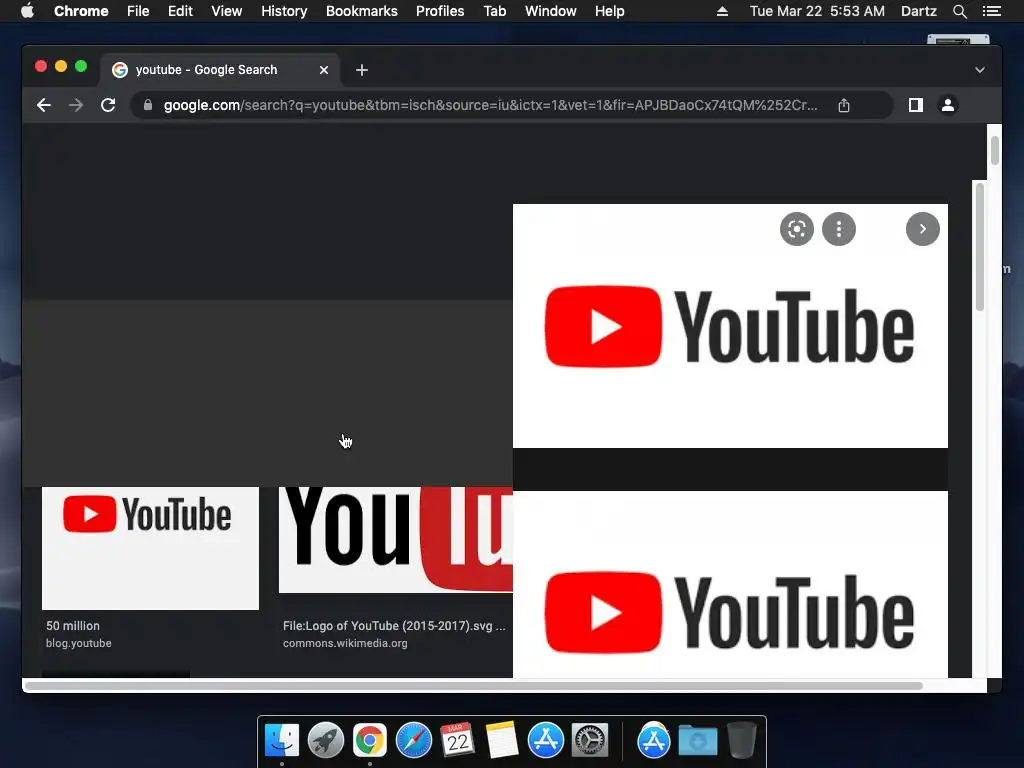Open the File menu
Screen dimensions: 1024x768
pyautogui.click(x=138, y=11)
